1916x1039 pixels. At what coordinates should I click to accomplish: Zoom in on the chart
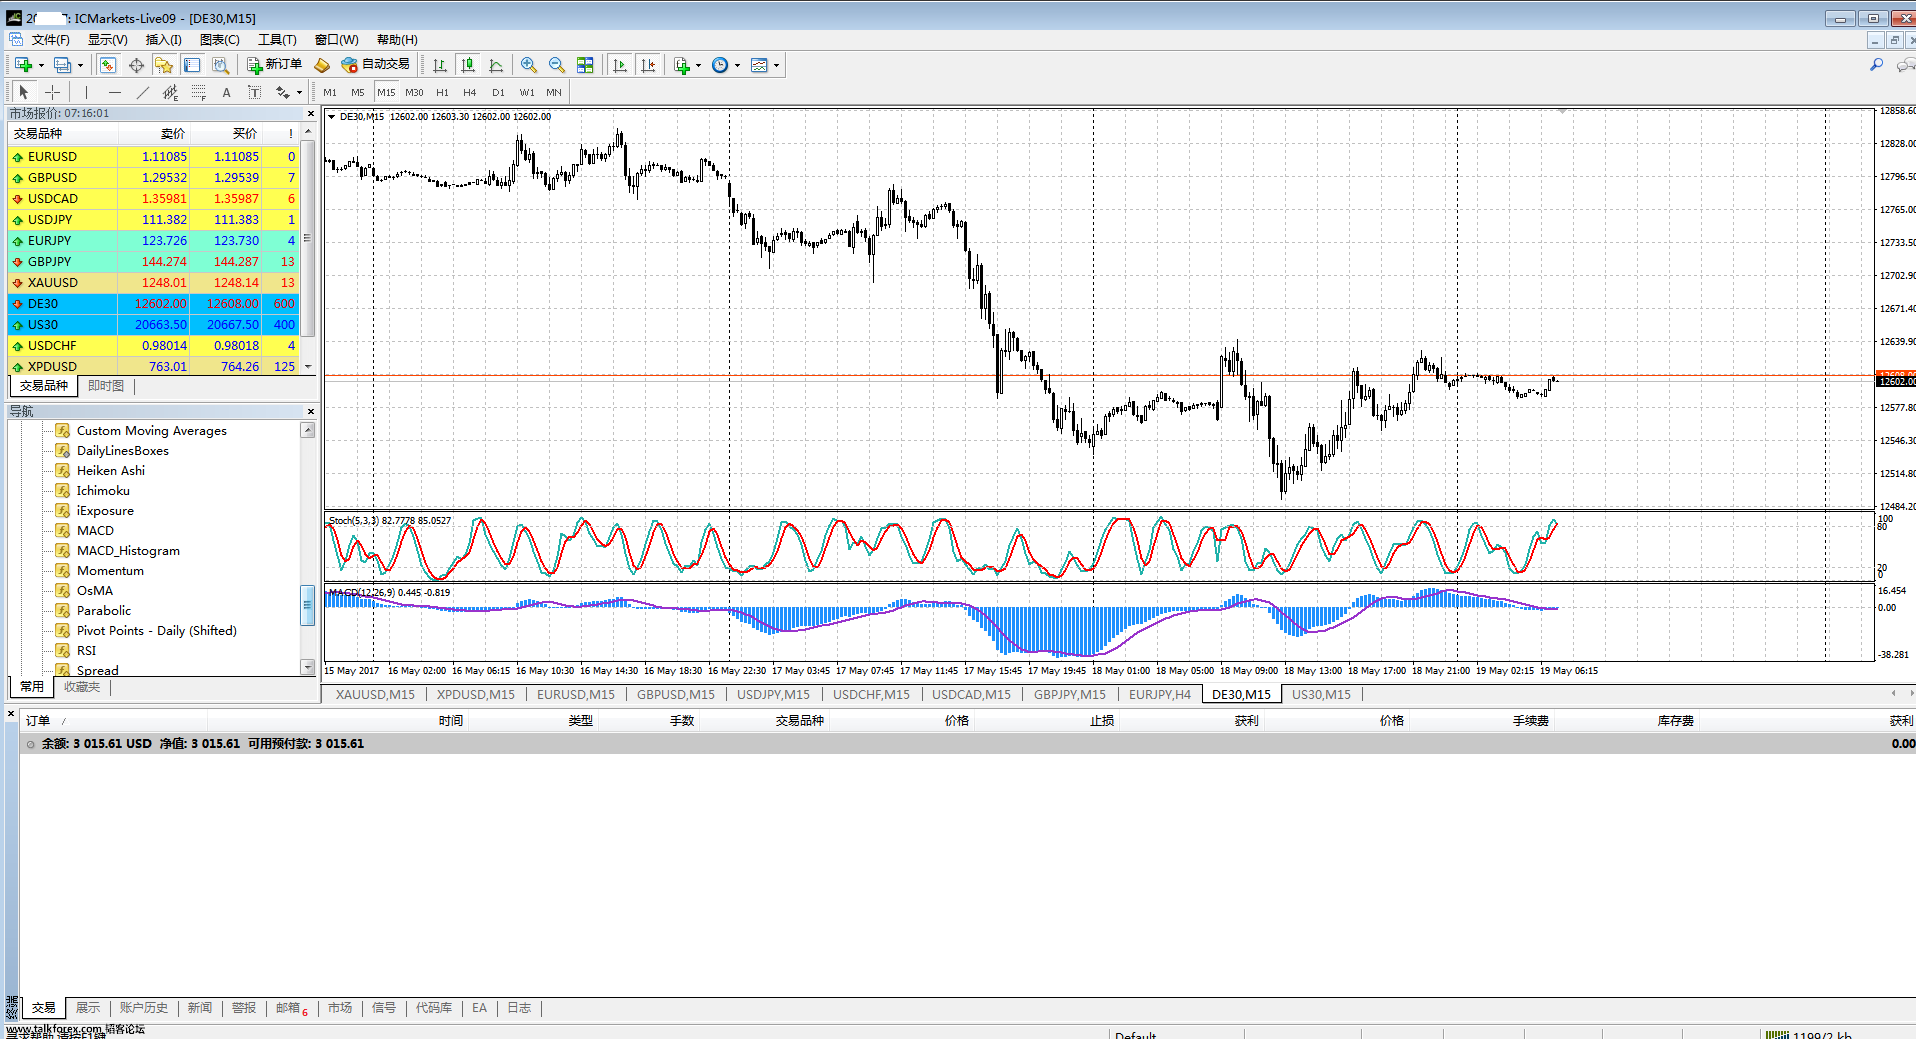click(x=529, y=65)
